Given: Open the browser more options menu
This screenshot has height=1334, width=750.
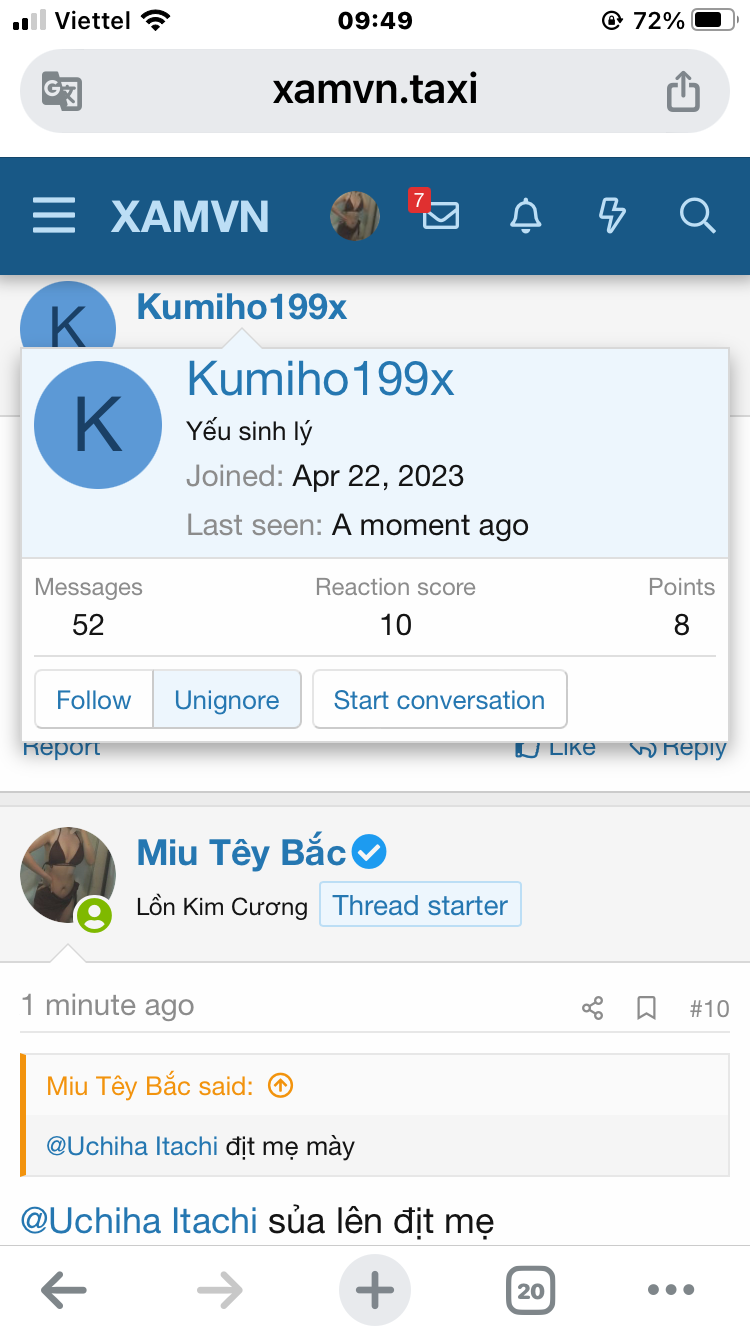Looking at the screenshot, I should (x=671, y=1290).
